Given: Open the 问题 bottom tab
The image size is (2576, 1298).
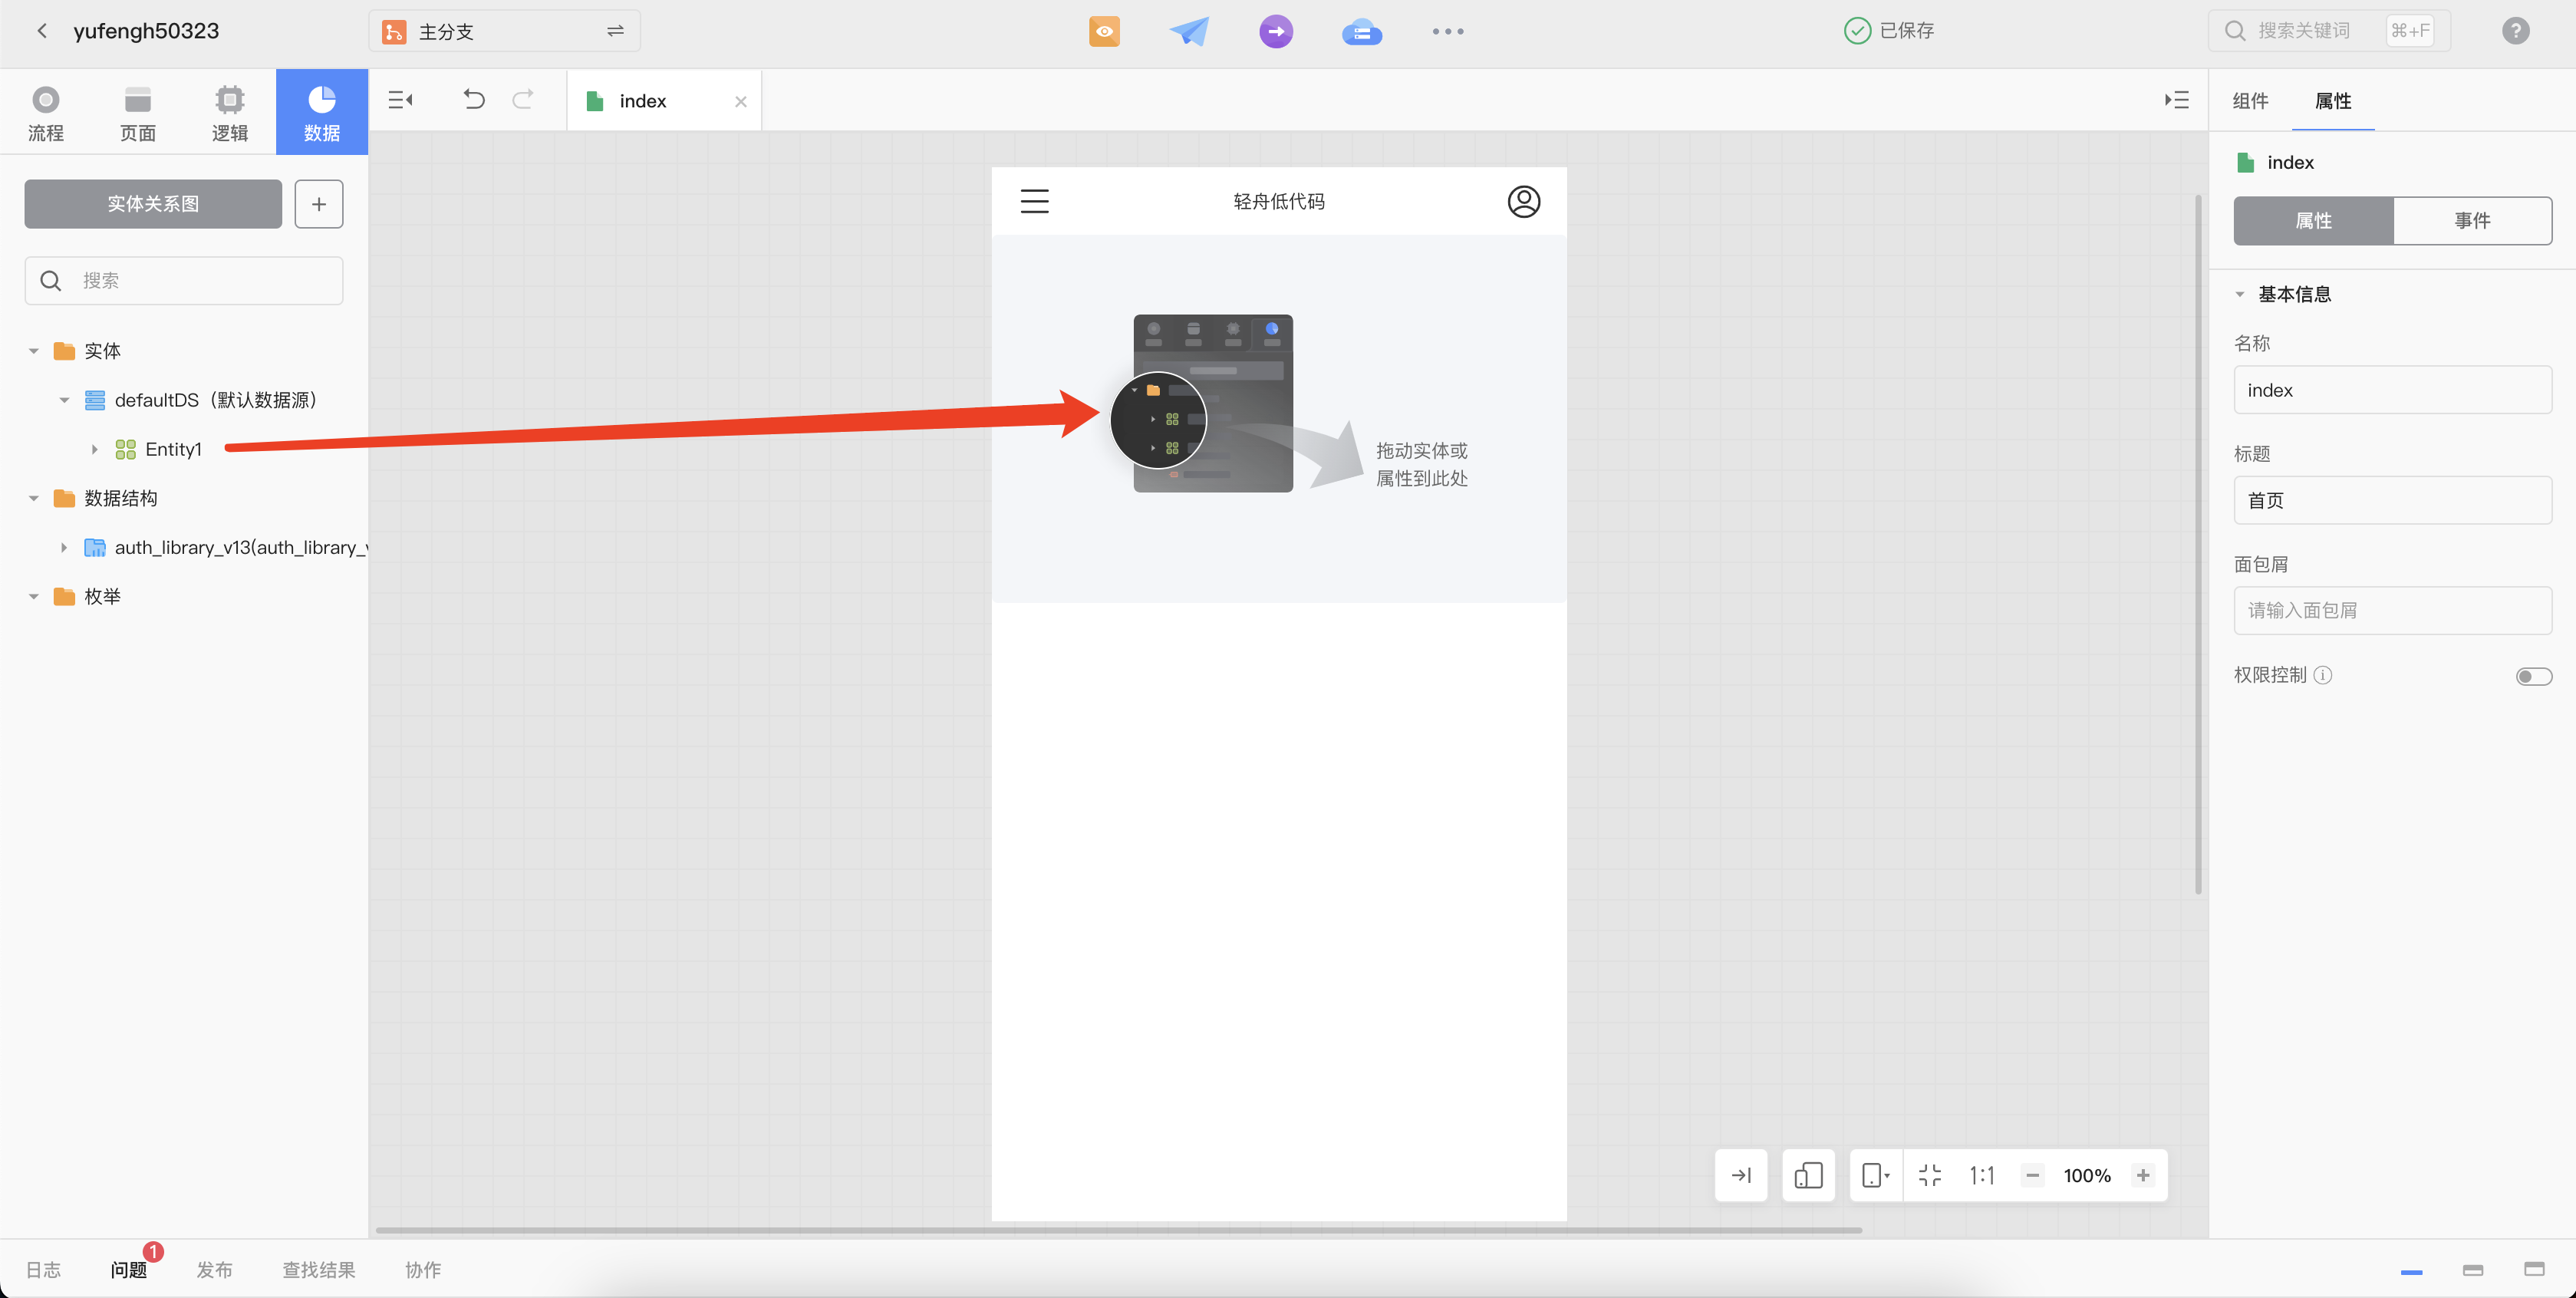Looking at the screenshot, I should click(129, 1269).
